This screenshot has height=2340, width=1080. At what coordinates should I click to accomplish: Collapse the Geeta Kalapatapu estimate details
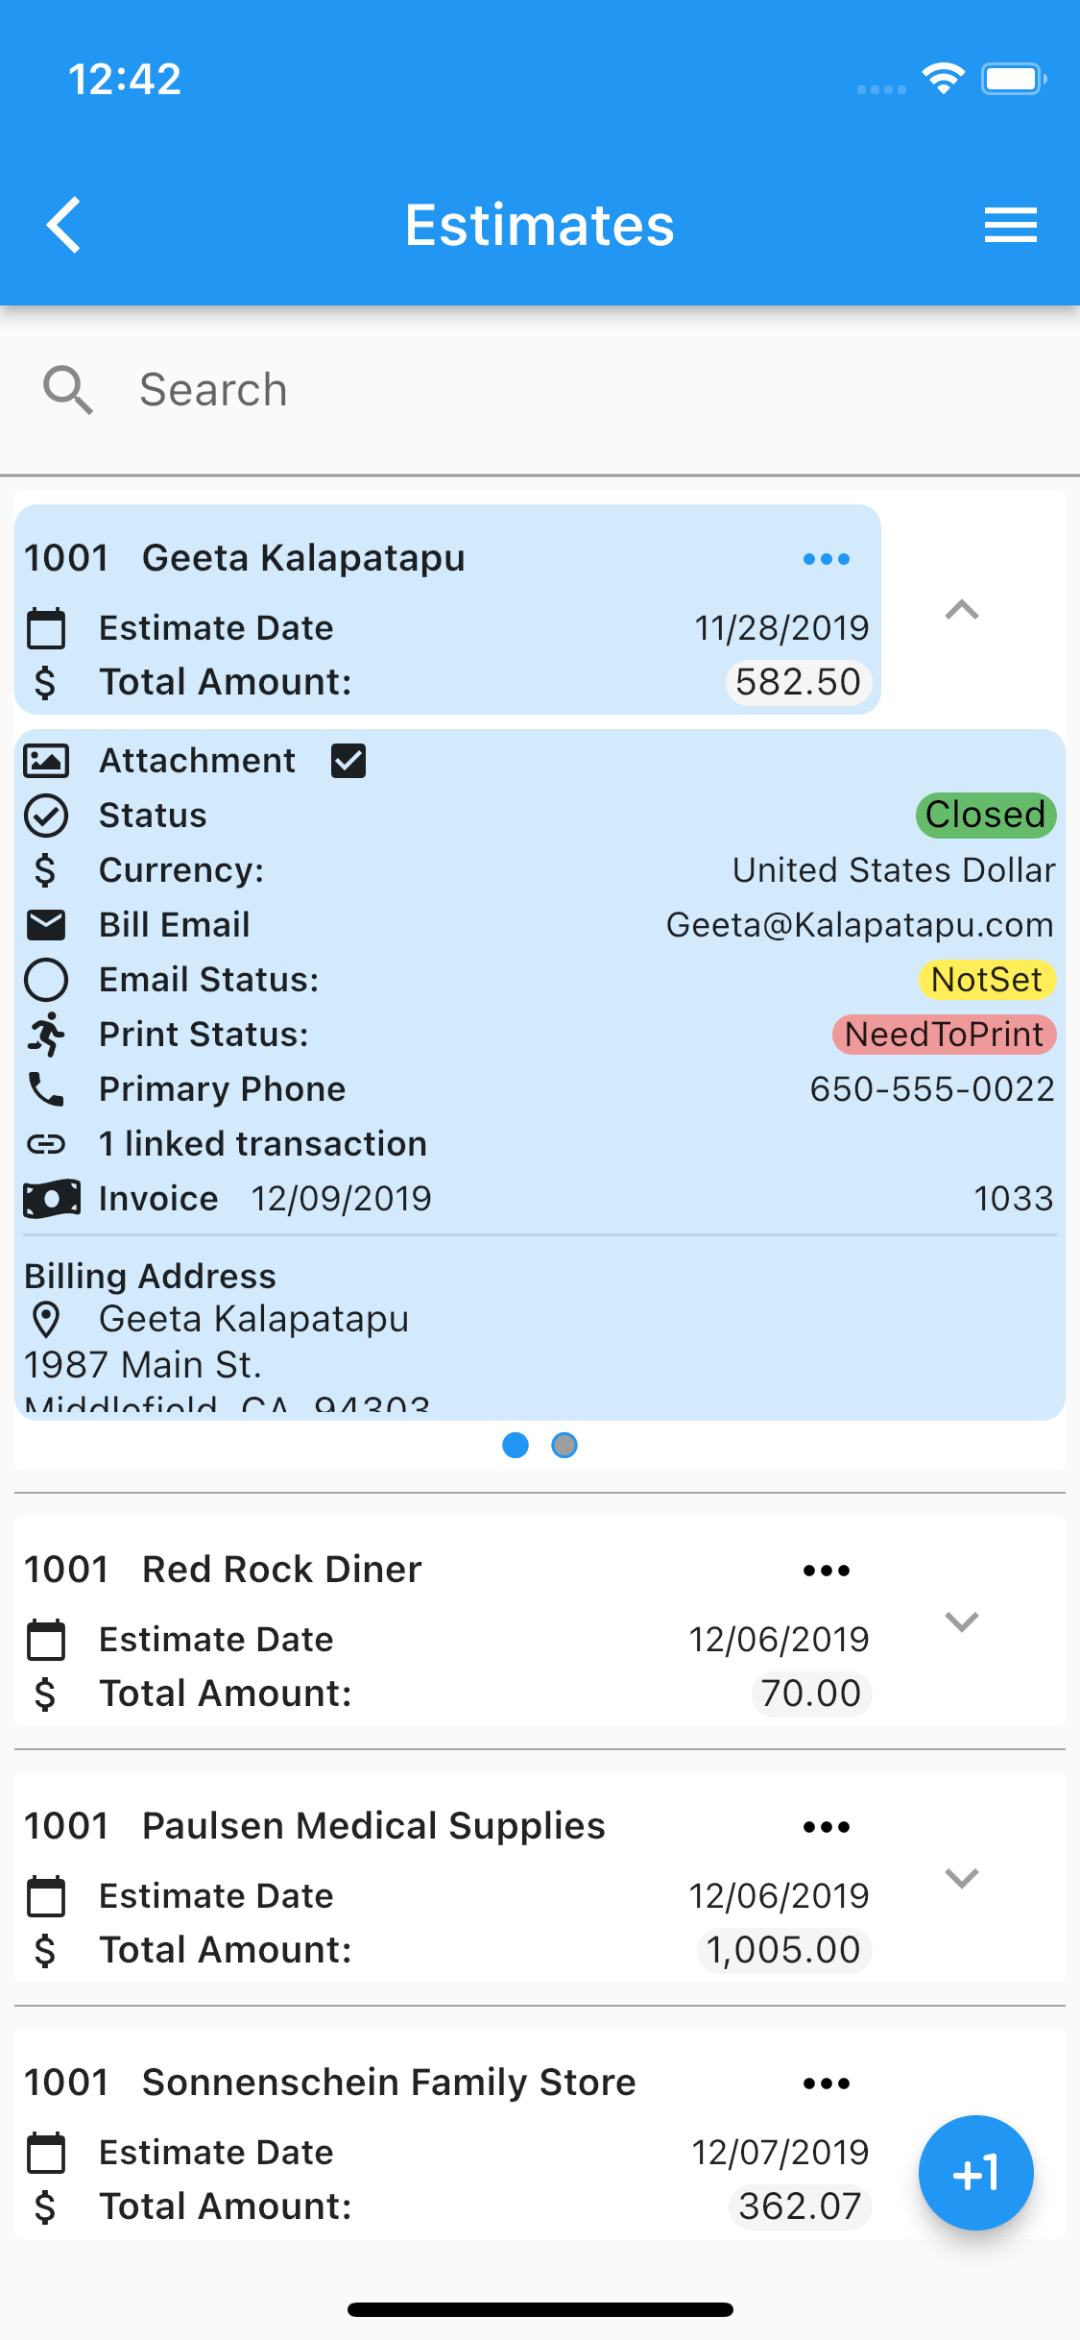(961, 610)
